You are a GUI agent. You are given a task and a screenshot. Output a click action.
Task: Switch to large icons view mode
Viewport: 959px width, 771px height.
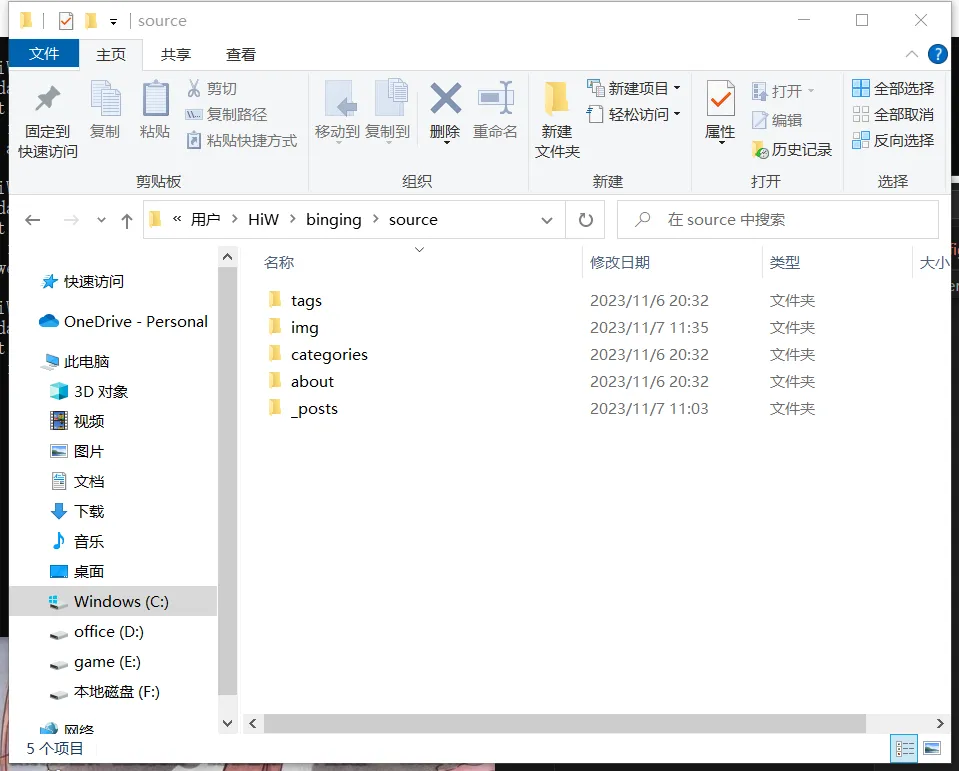click(x=932, y=748)
